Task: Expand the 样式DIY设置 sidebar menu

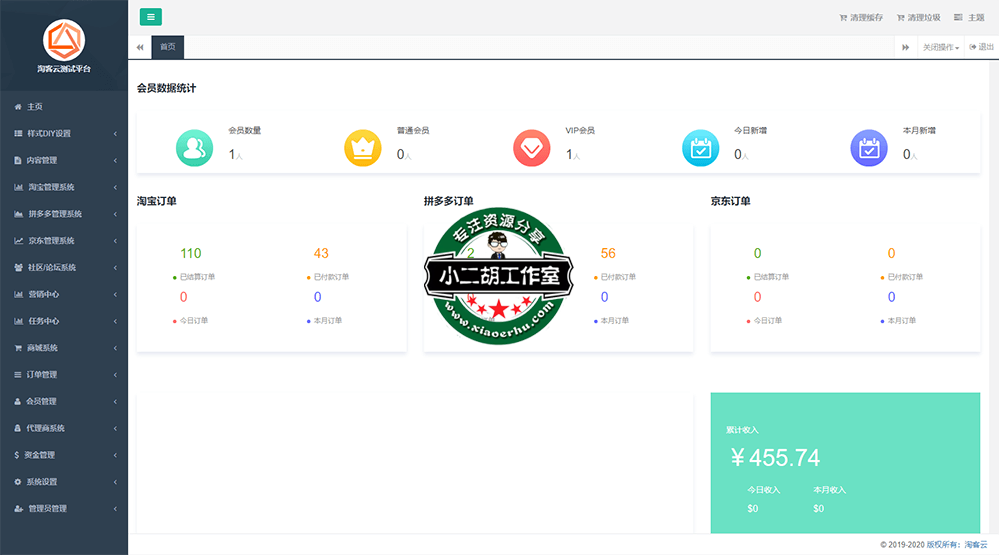Action: 64,133
